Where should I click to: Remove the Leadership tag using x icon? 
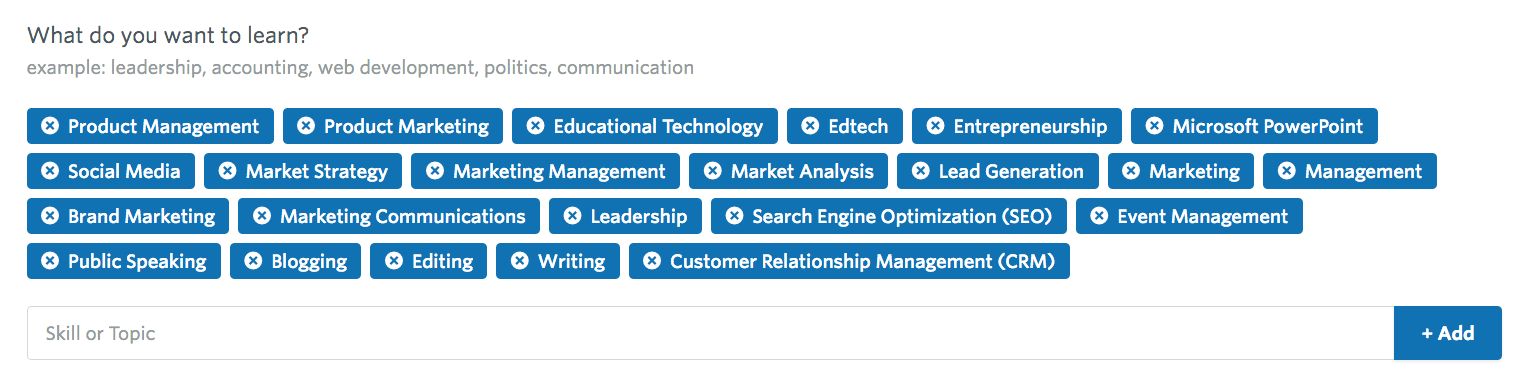pos(572,216)
